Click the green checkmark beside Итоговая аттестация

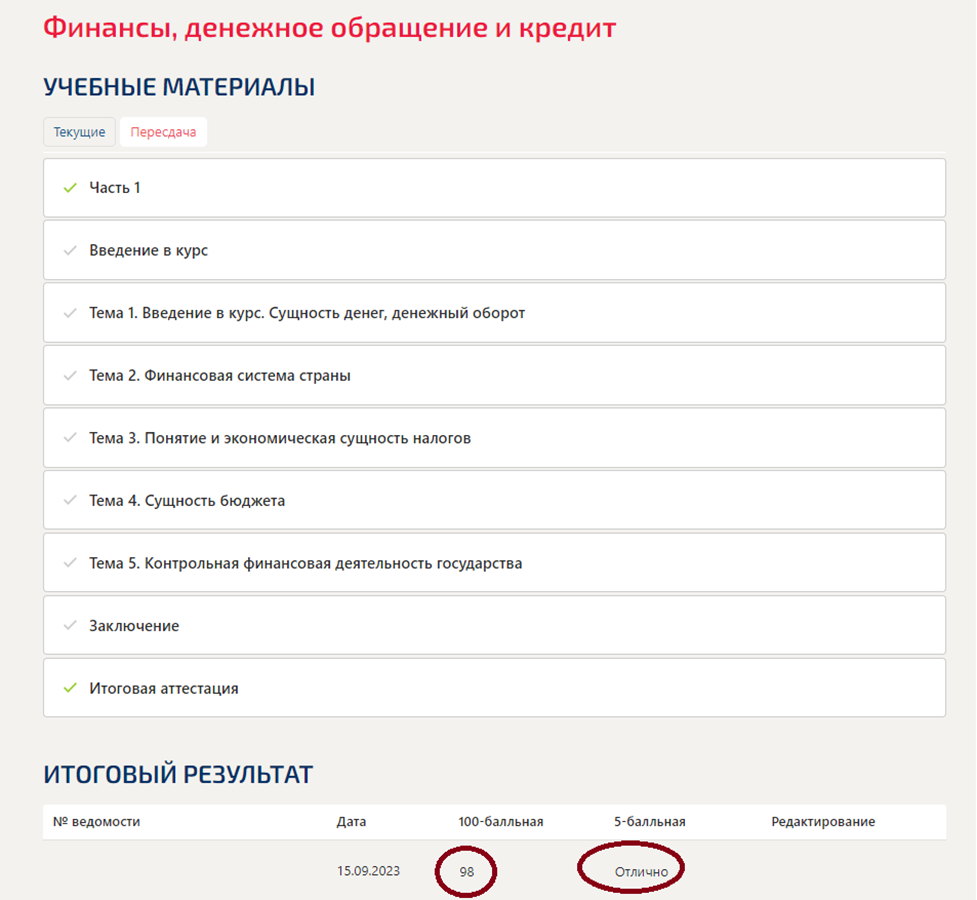click(x=70, y=688)
